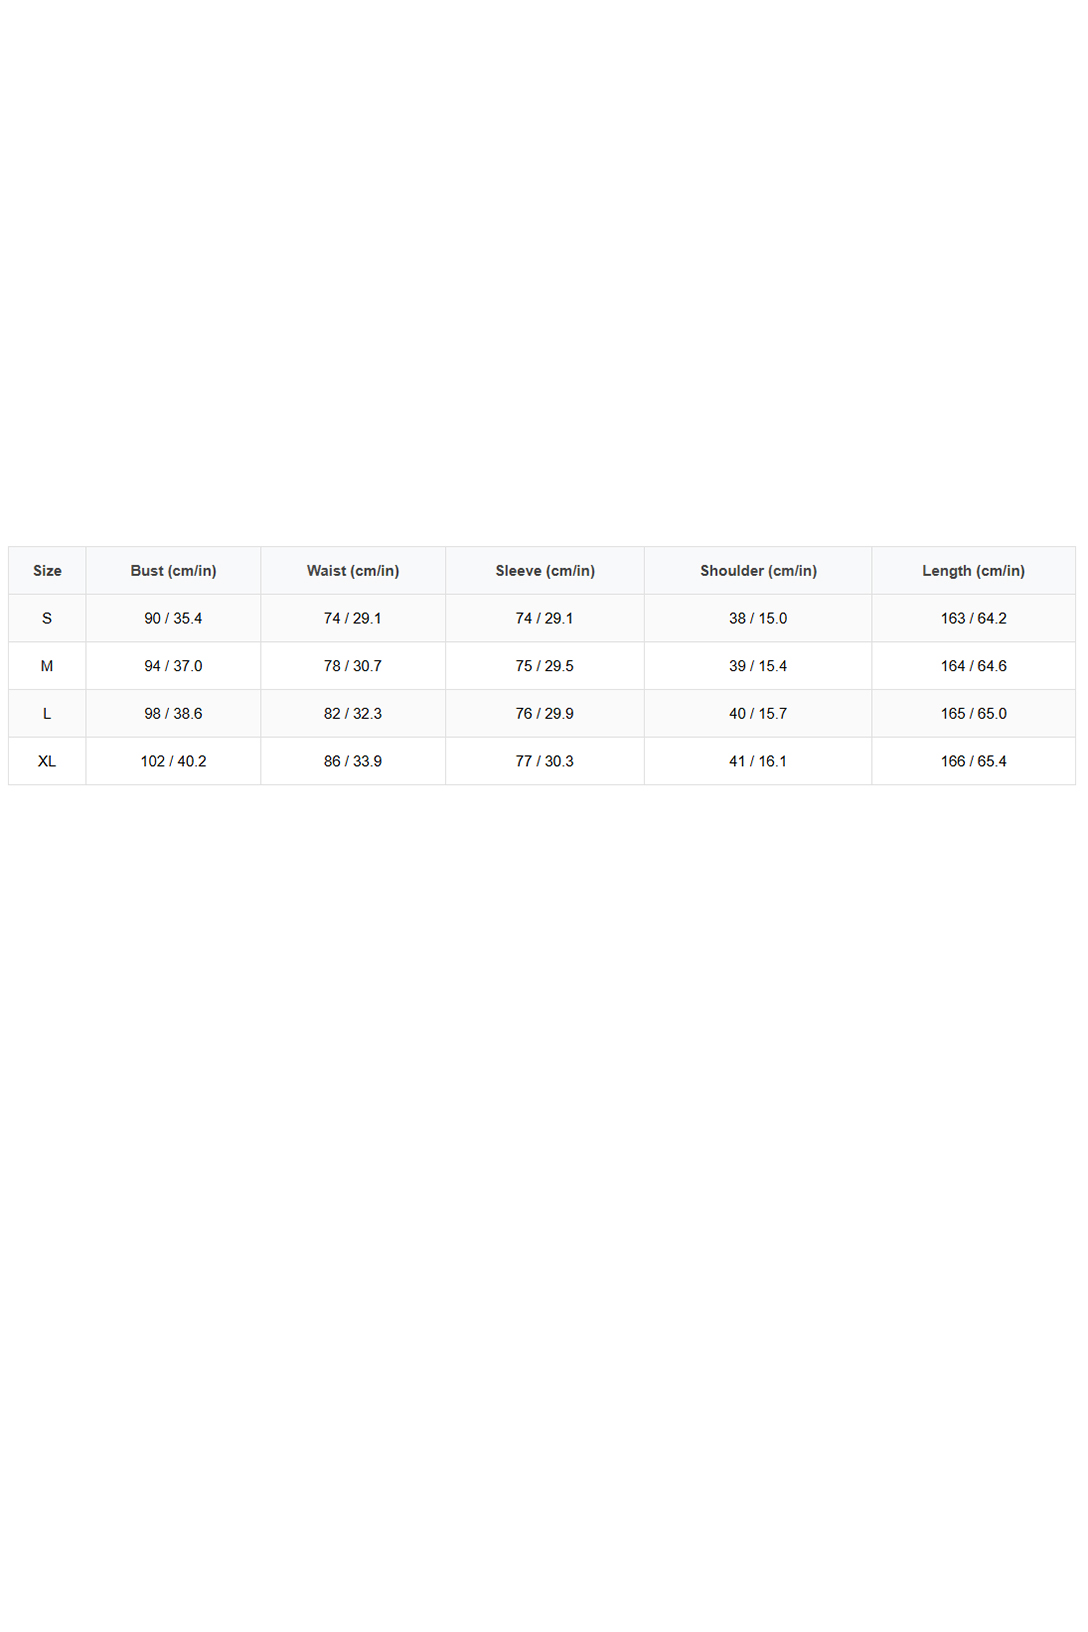Click bust value 94 / 37.0

pyautogui.click(x=173, y=666)
